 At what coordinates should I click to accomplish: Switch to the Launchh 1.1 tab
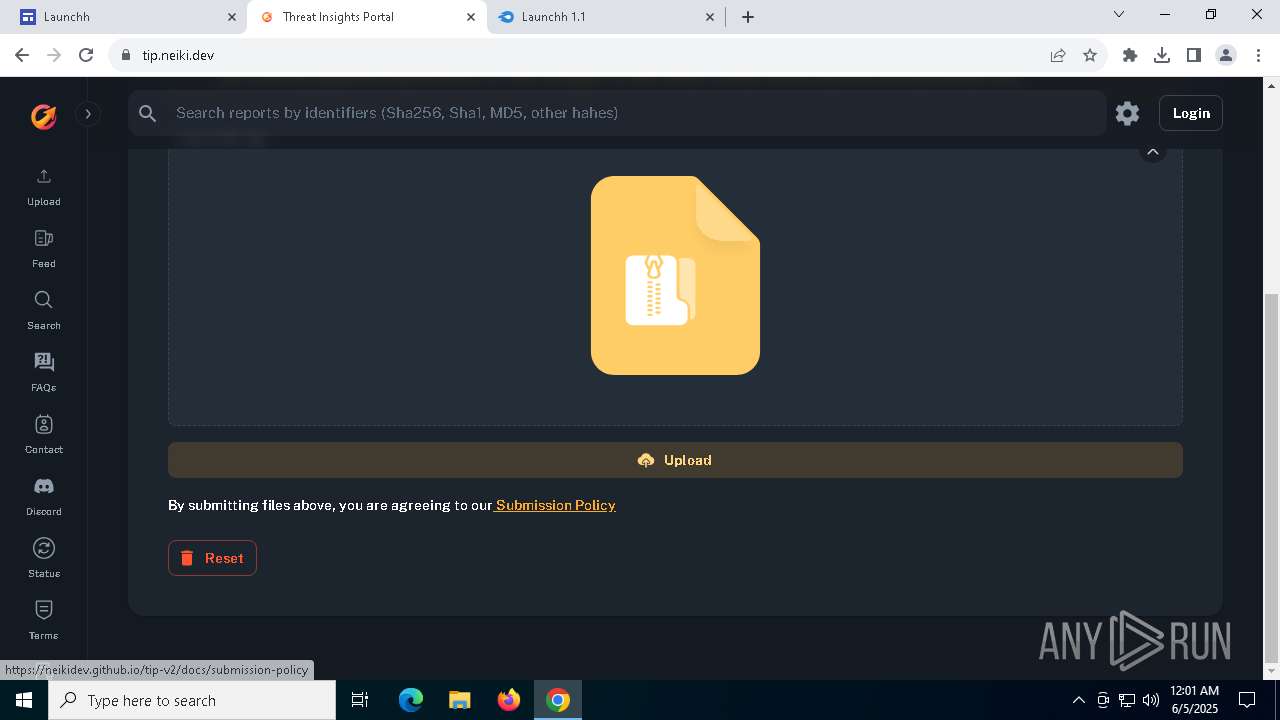point(607,17)
